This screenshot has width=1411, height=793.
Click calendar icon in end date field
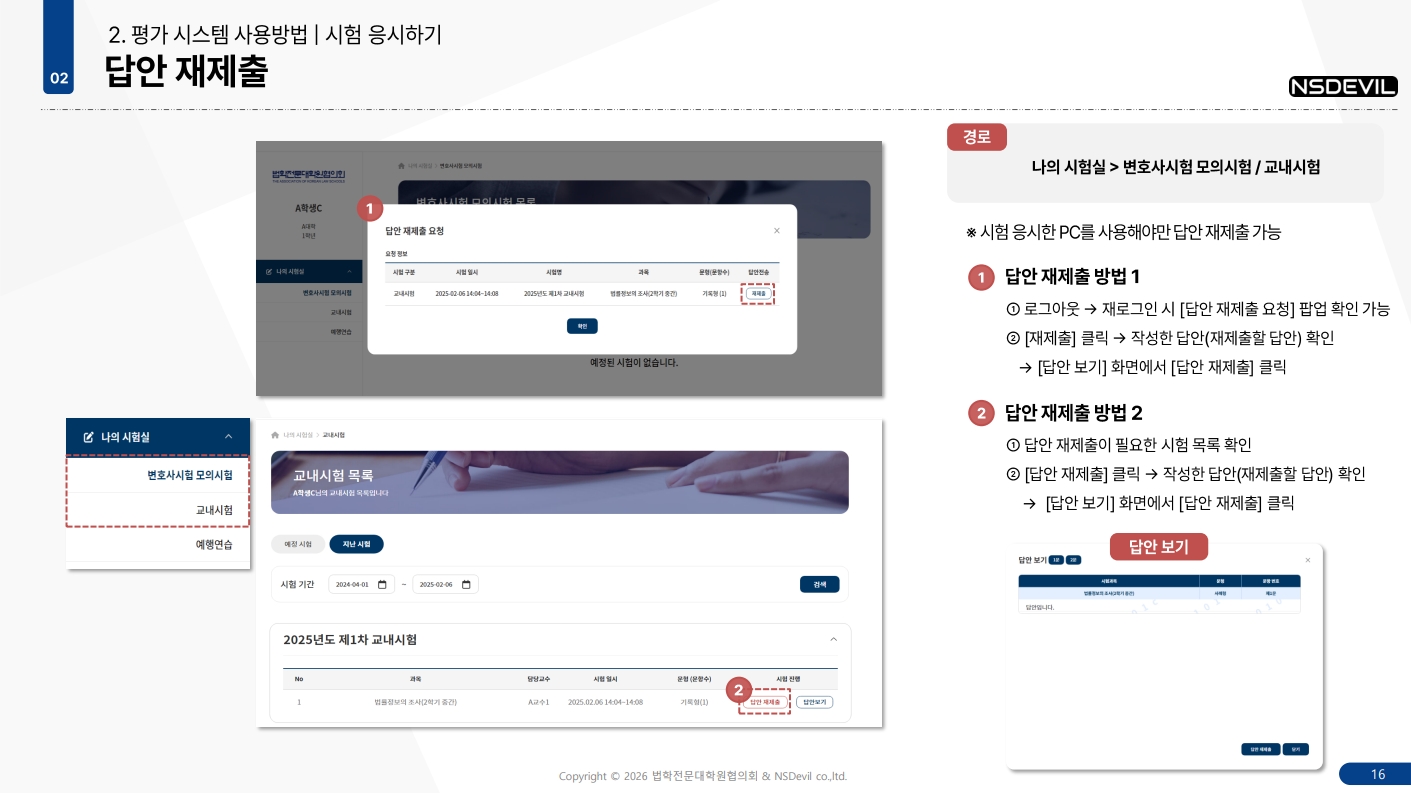click(x=466, y=585)
